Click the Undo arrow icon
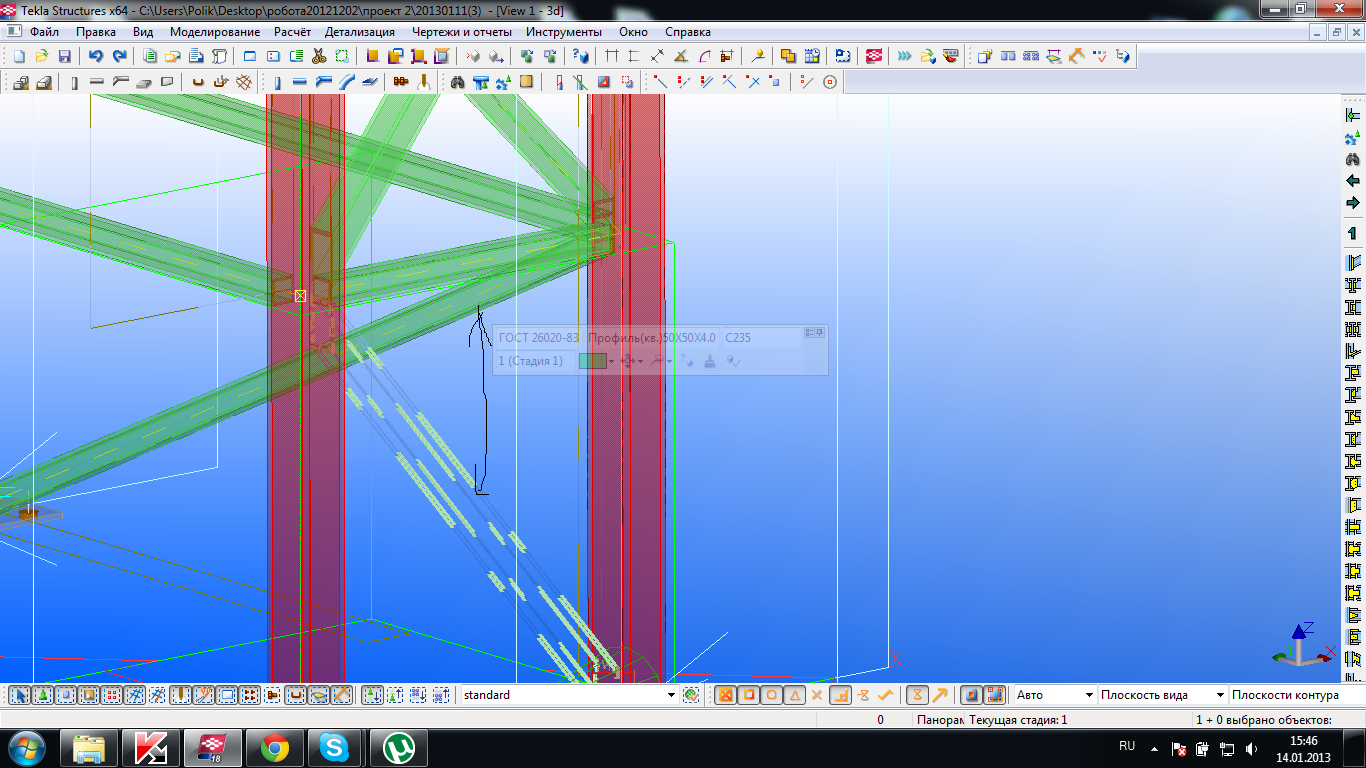Viewport: 1366px width, 768px height. tap(96, 56)
